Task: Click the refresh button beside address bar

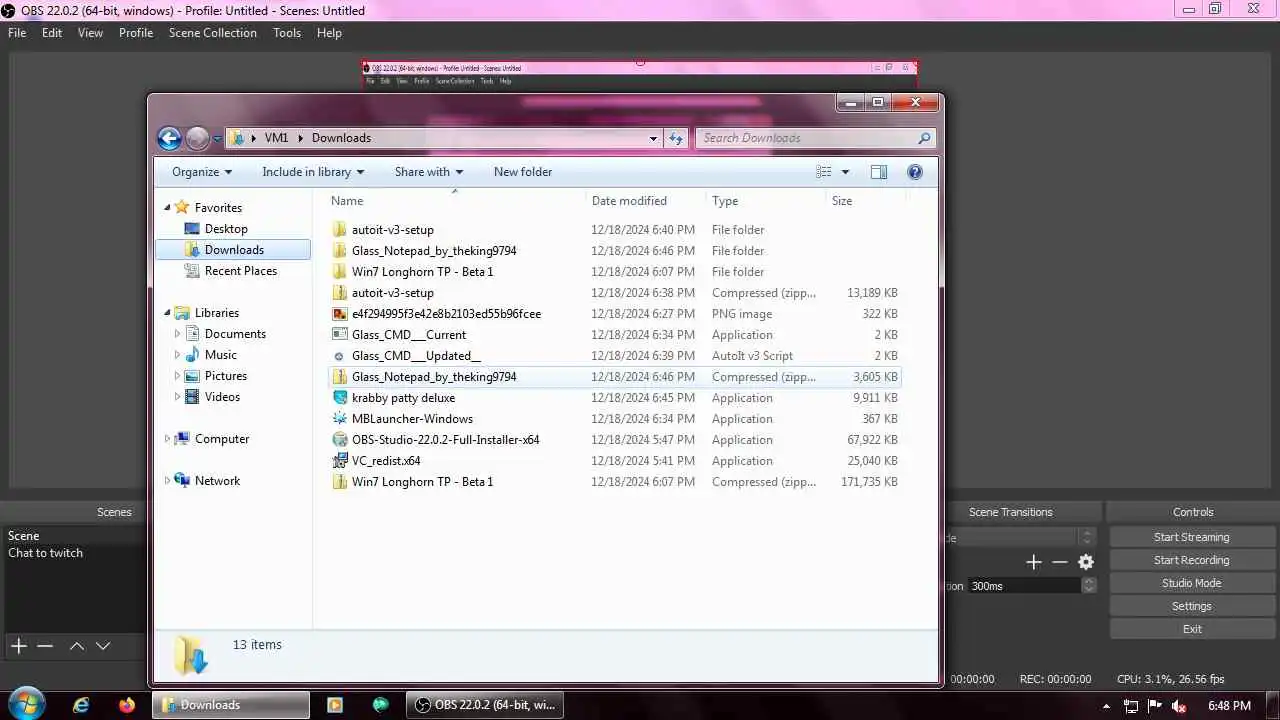Action: coord(675,138)
